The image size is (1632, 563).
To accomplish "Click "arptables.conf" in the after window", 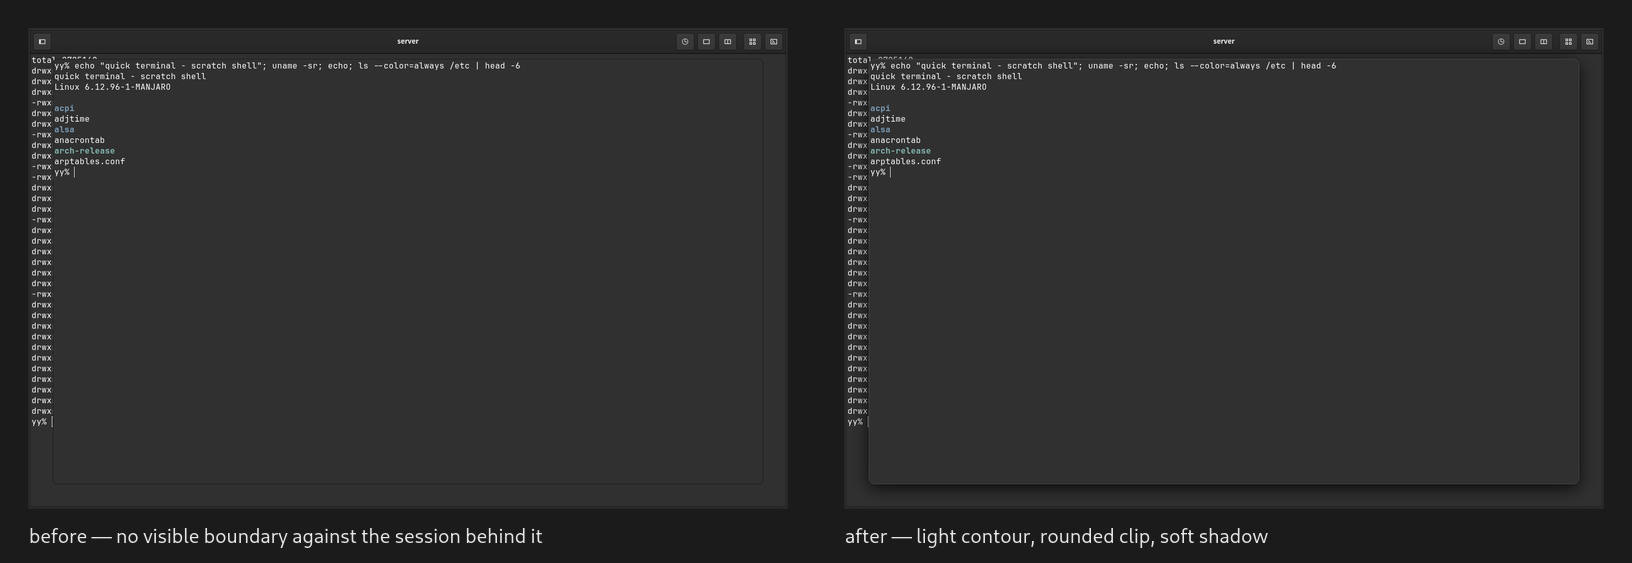I will [905, 161].
